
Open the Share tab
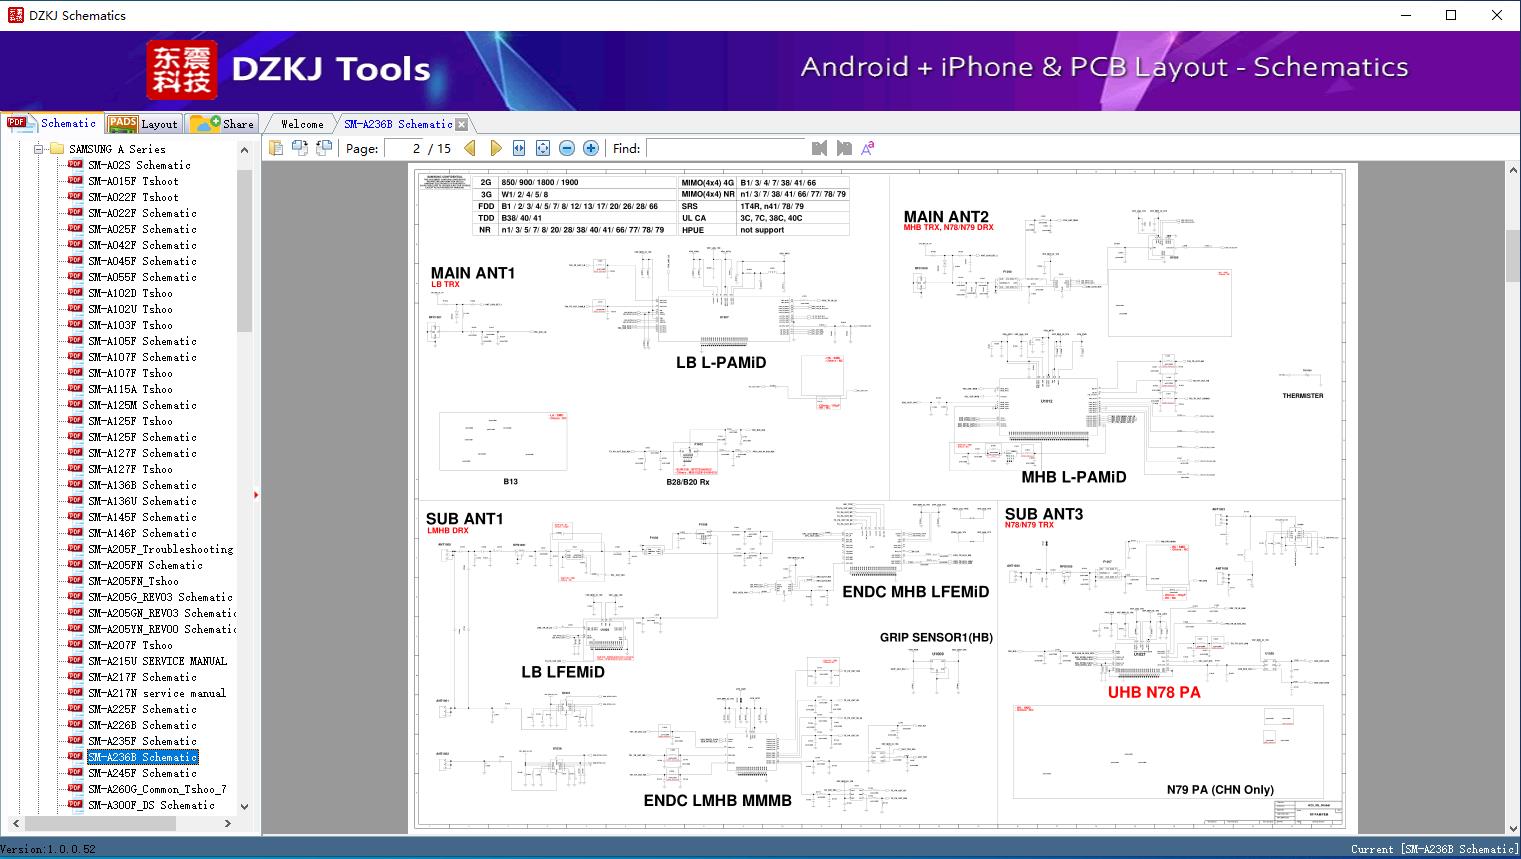coord(222,124)
